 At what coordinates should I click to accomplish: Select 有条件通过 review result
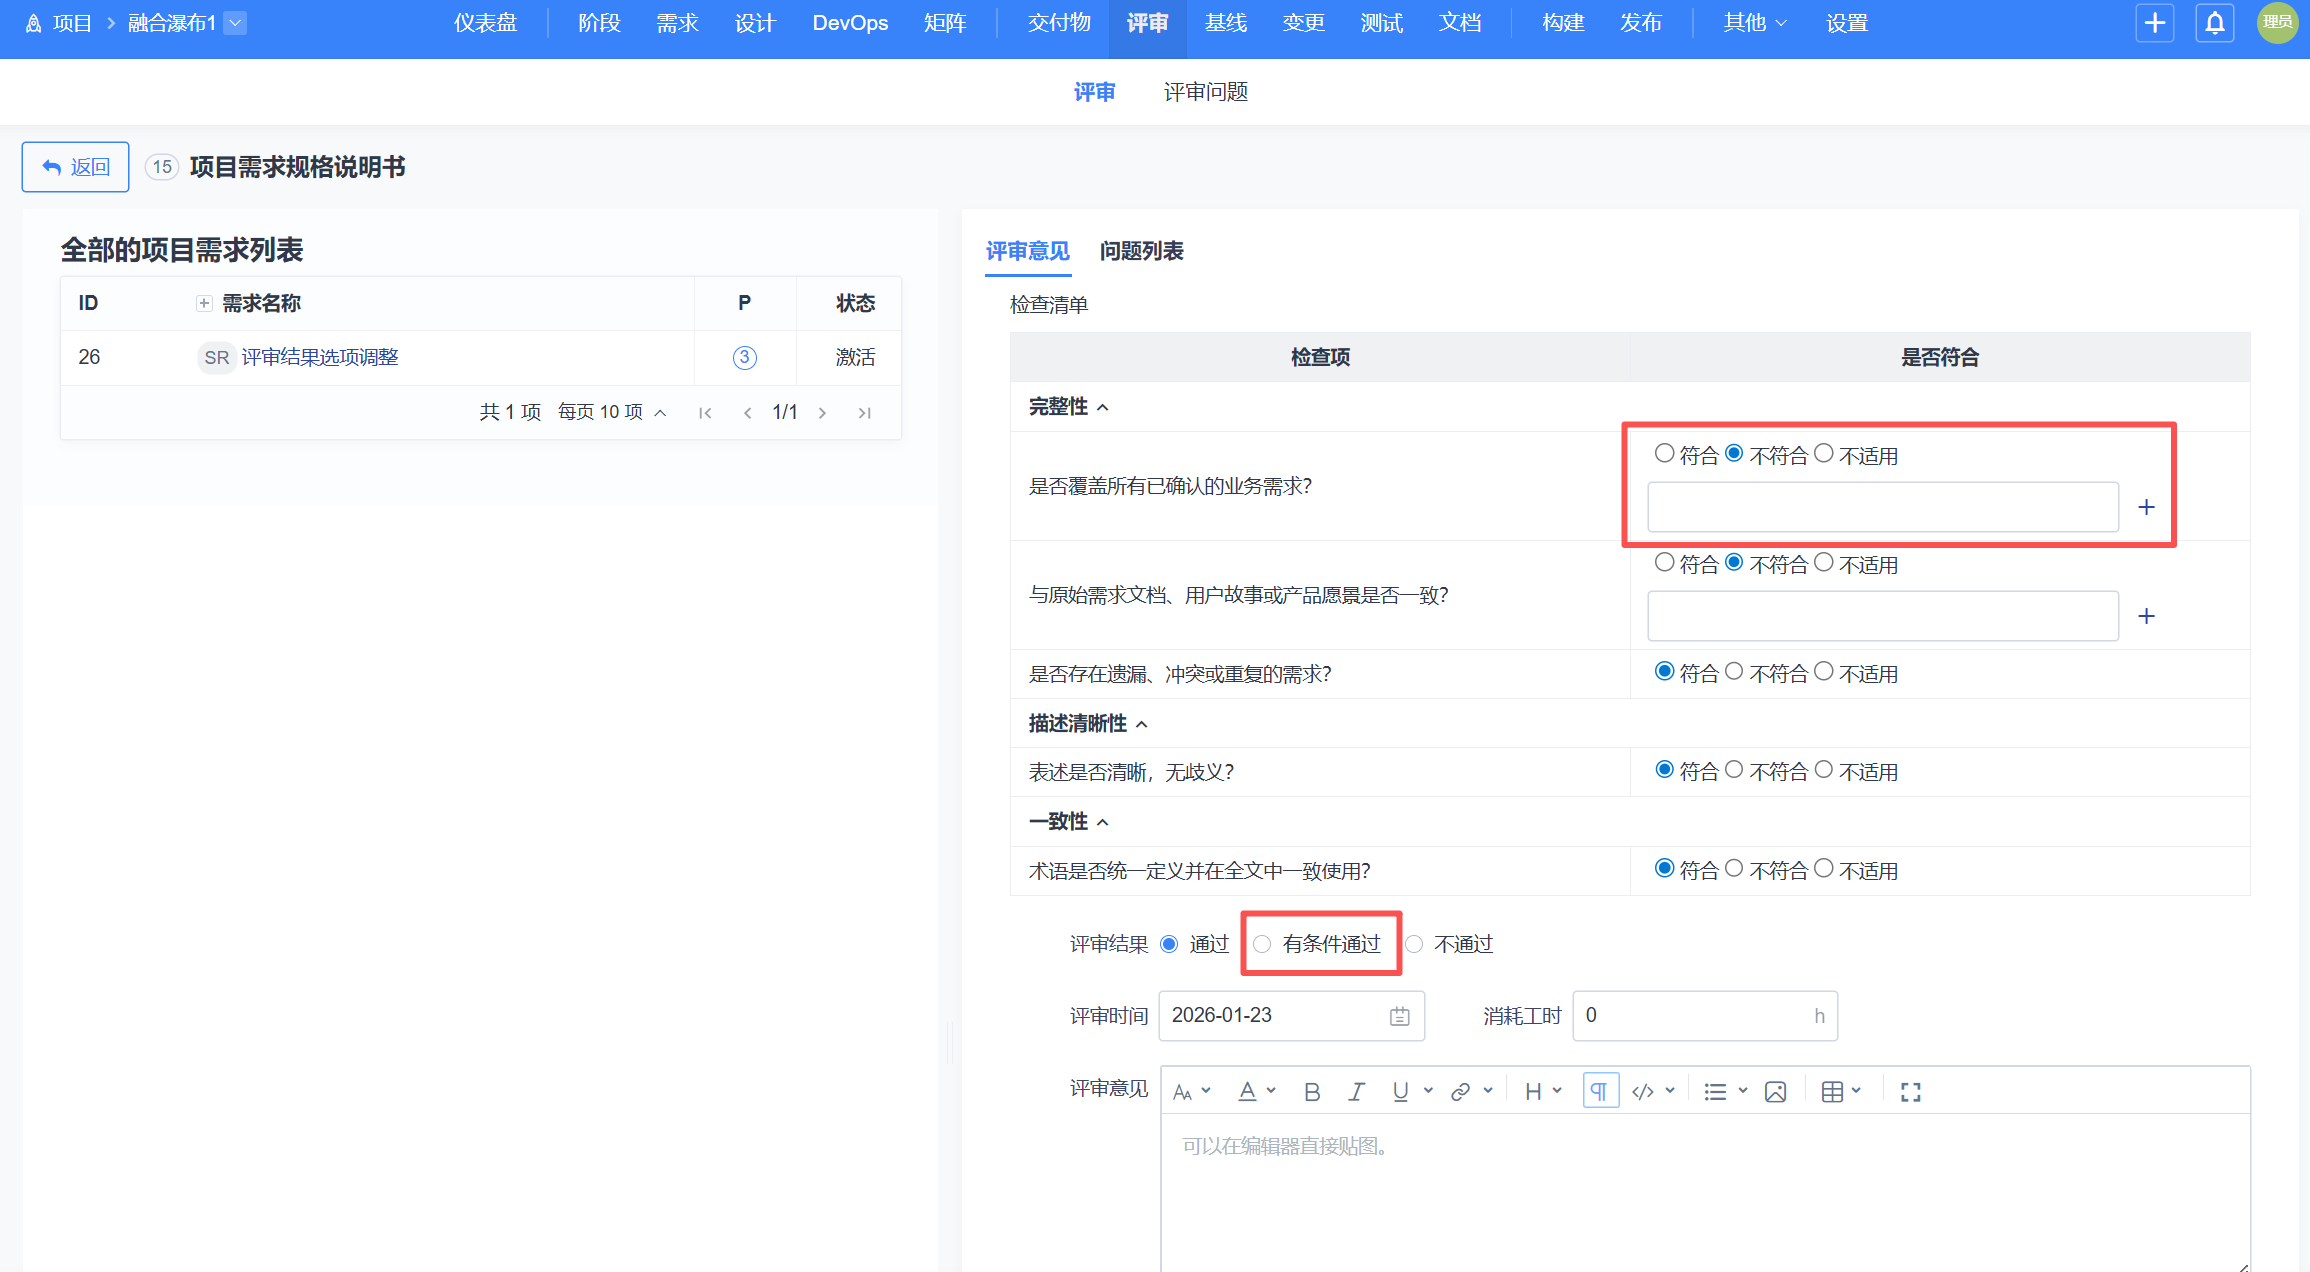pyautogui.click(x=1263, y=944)
